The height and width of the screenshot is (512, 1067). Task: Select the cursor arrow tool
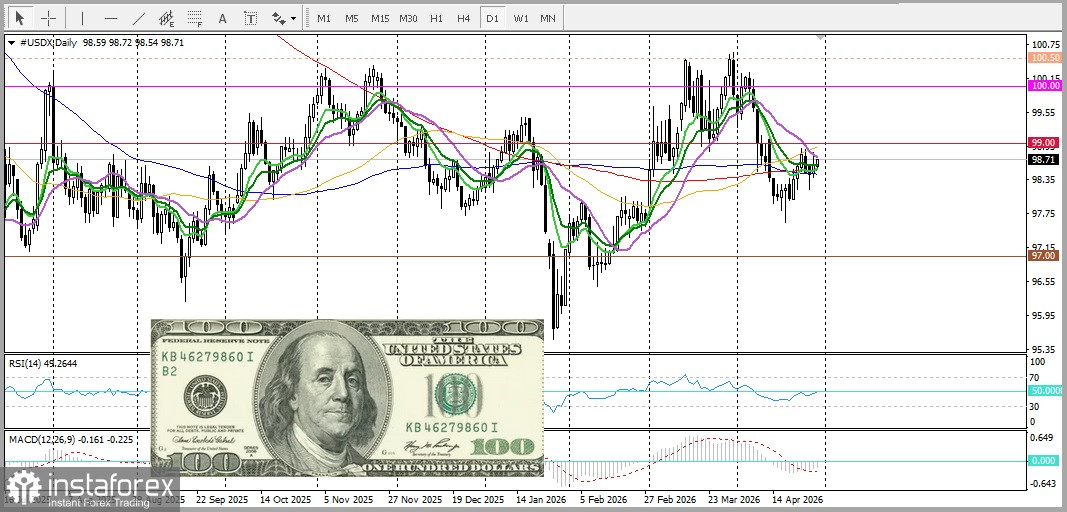pyautogui.click(x=20, y=18)
